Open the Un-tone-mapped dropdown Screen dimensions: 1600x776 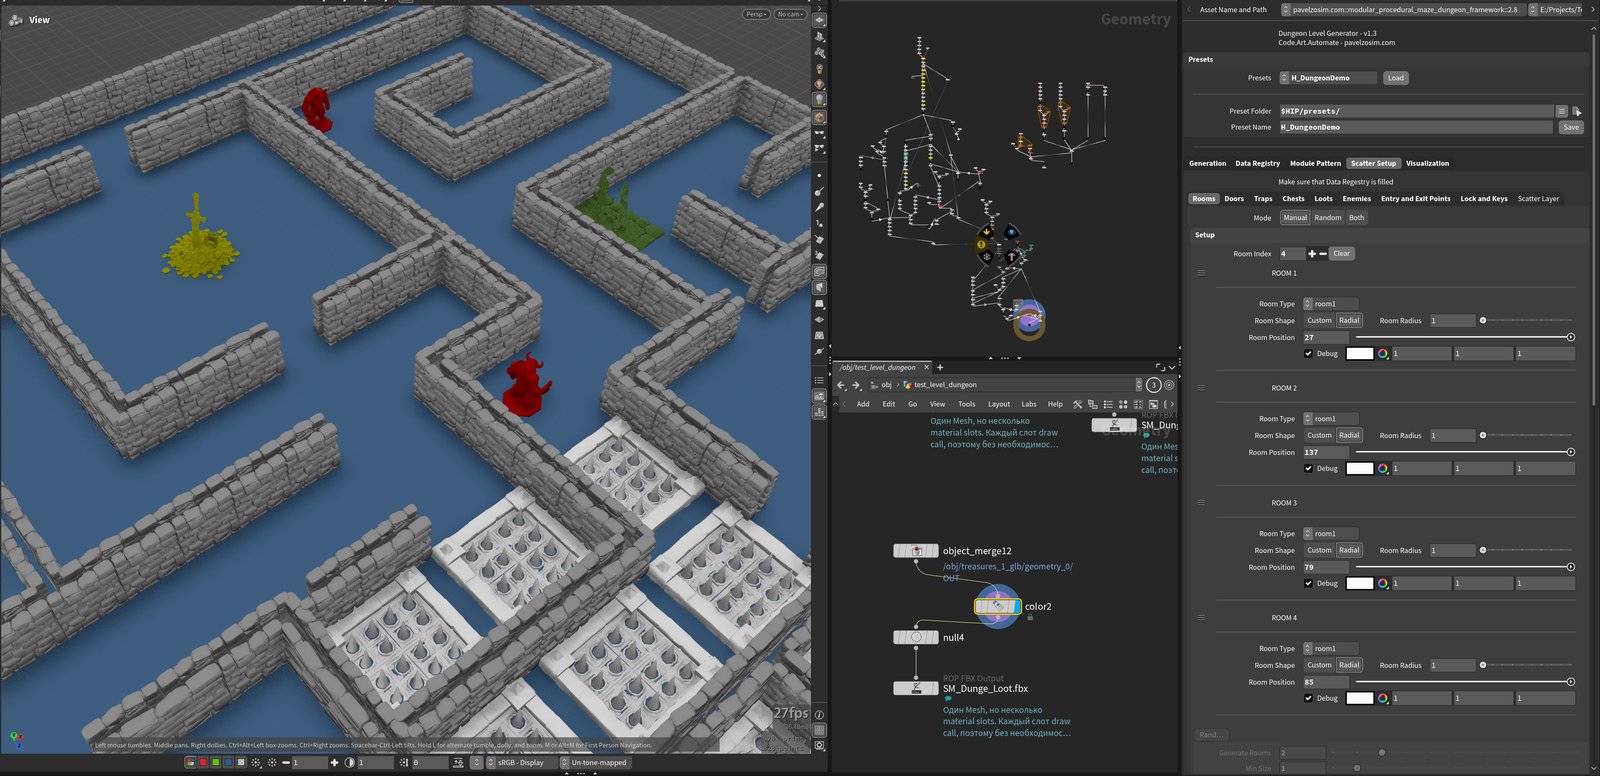tap(598, 762)
